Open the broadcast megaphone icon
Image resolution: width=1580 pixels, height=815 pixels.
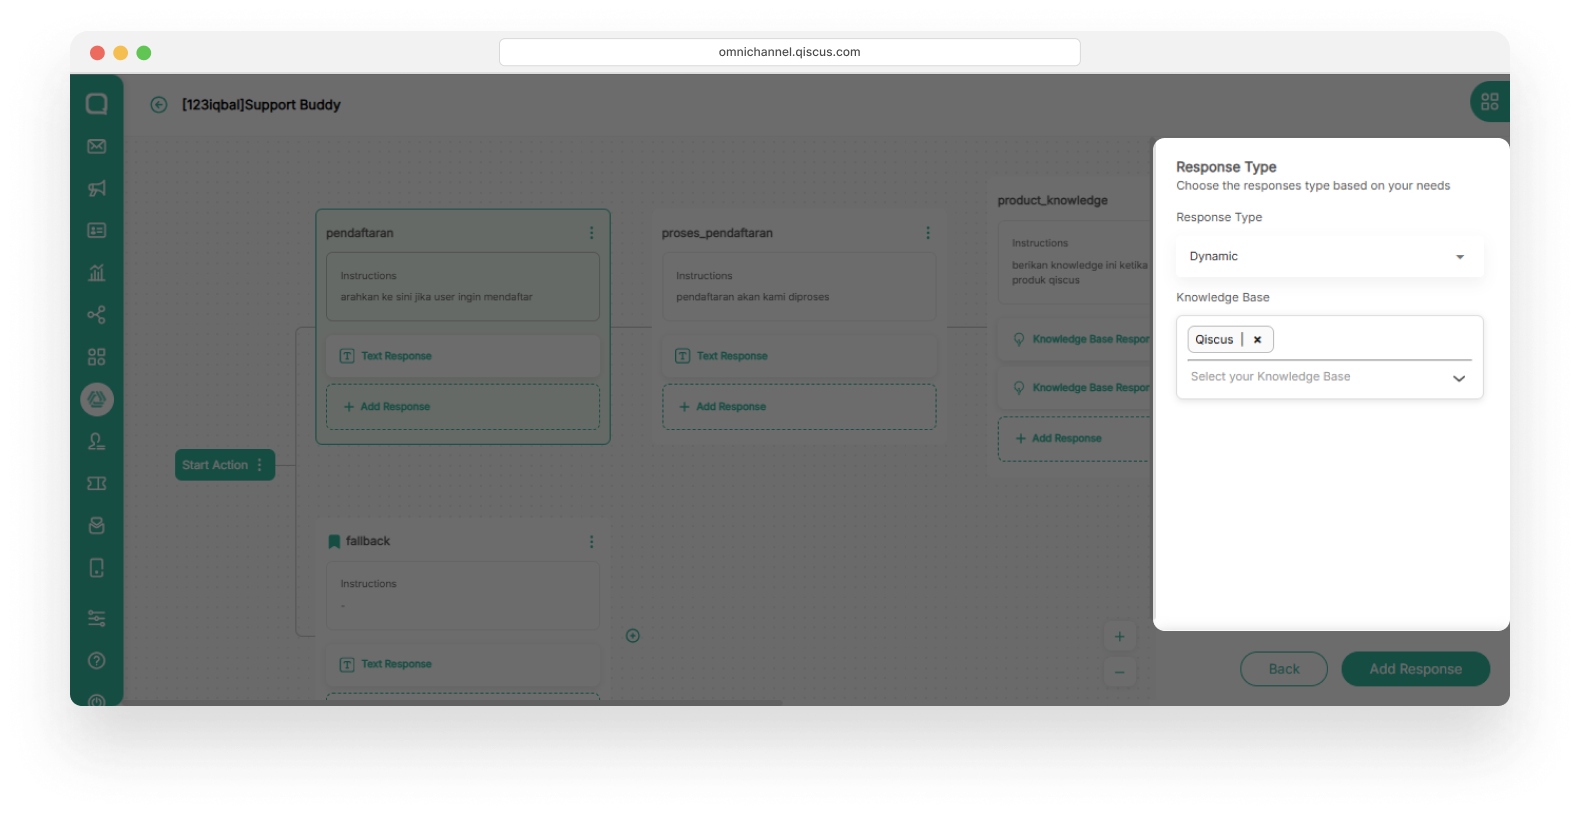click(97, 189)
